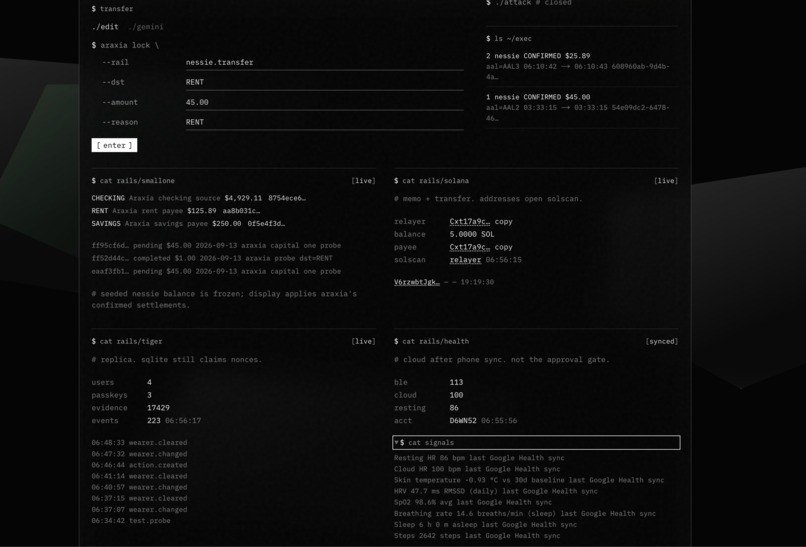
Task: Select the '06:46:44 action.created' event
Action: pos(139,465)
